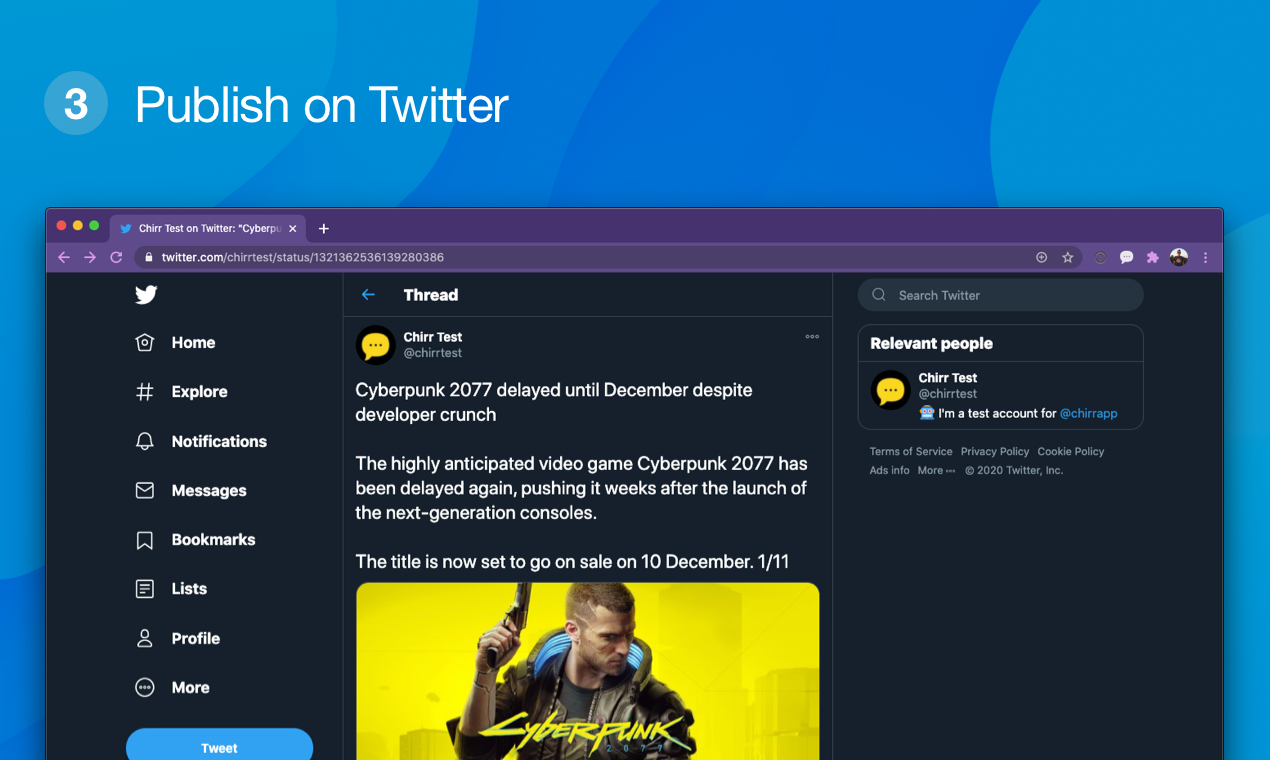Open a new tab with plus button
The width and height of the screenshot is (1270, 760).
[323, 228]
